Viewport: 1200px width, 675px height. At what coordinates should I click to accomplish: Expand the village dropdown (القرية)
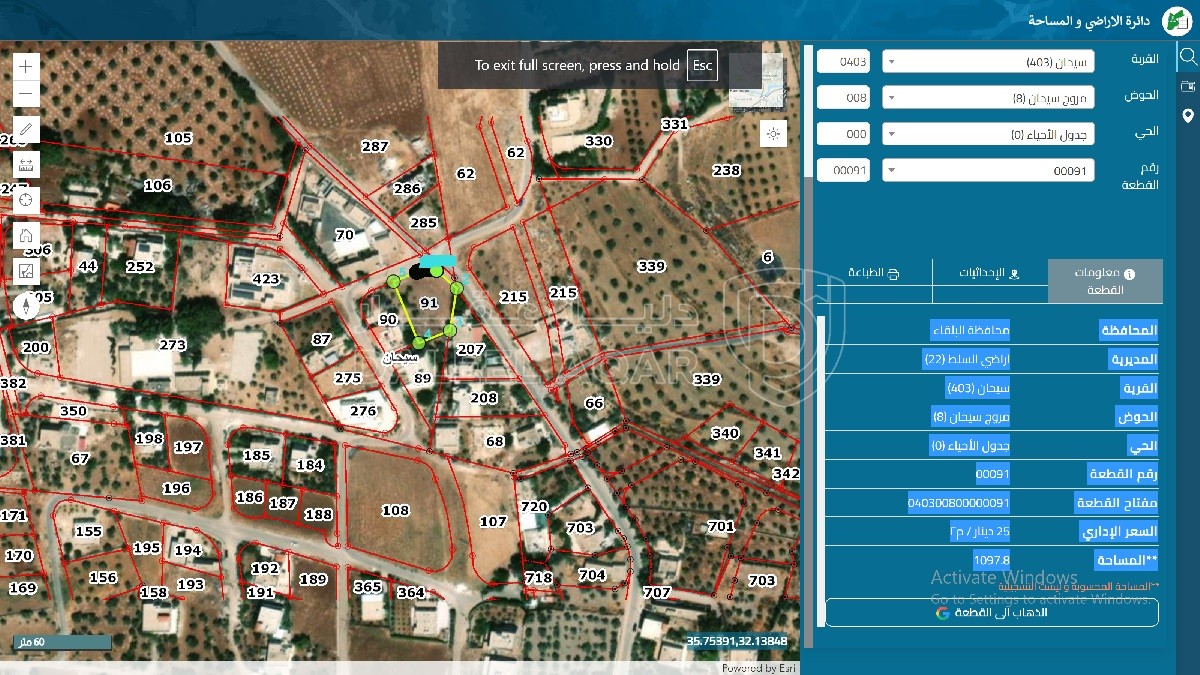[988, 62]
